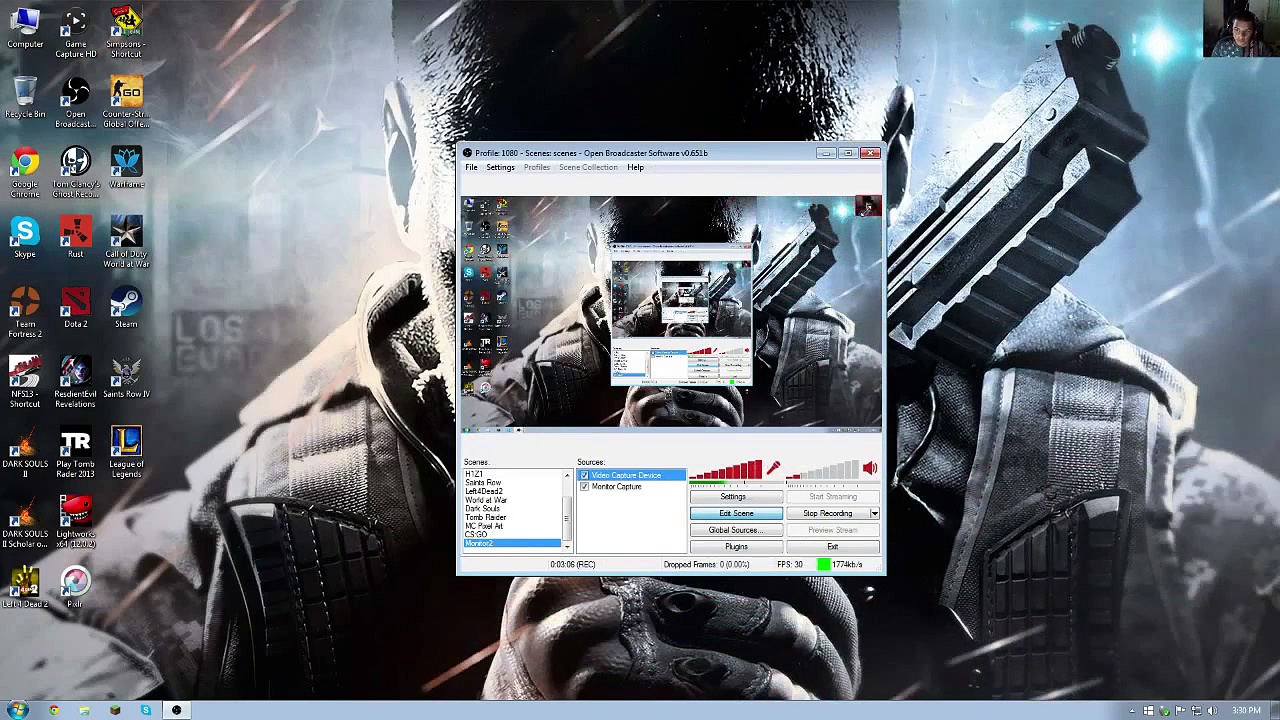
Task: Click the Edit Scene button
Action: click(736, 513)
